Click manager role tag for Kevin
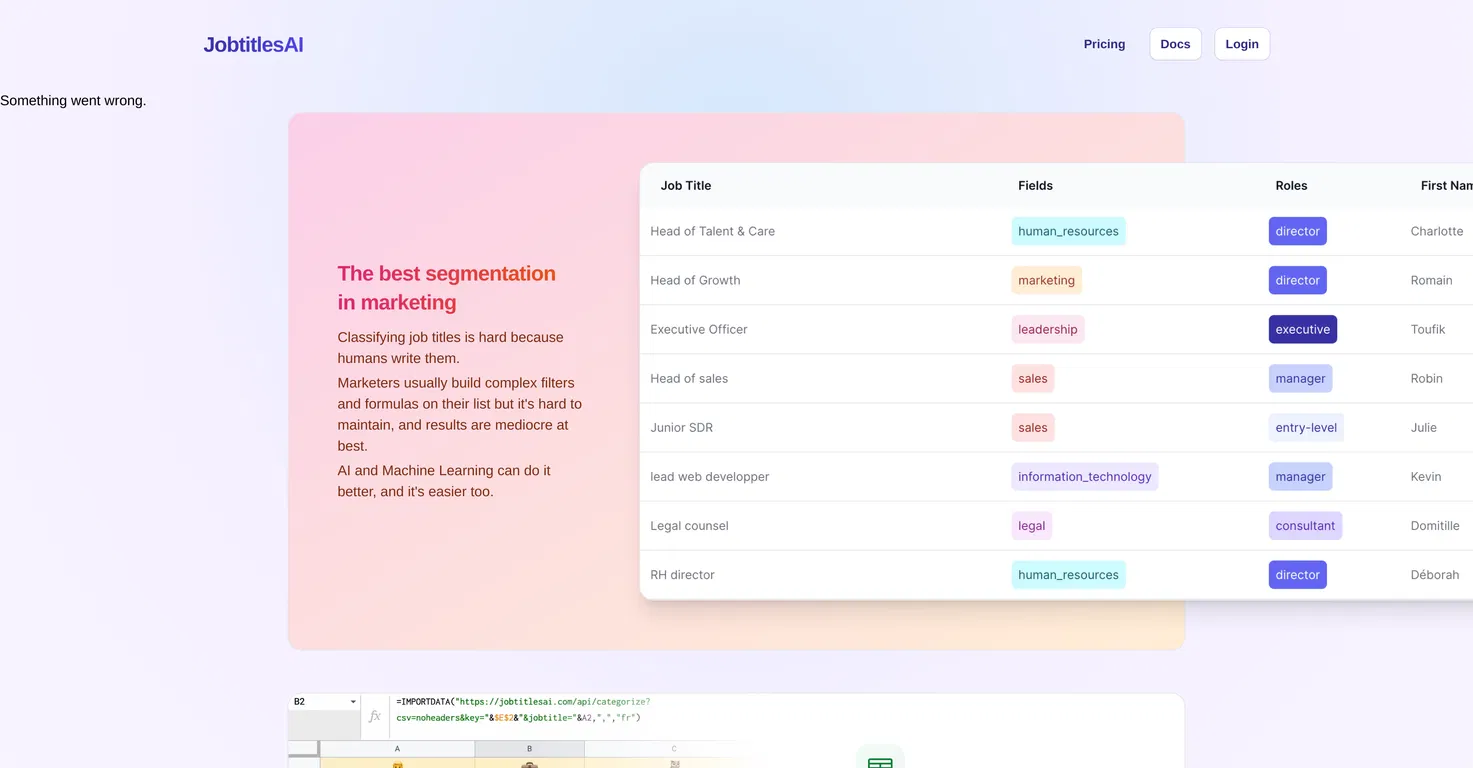Screen dimensions: 1473x768 click(x=1300, y=476)
